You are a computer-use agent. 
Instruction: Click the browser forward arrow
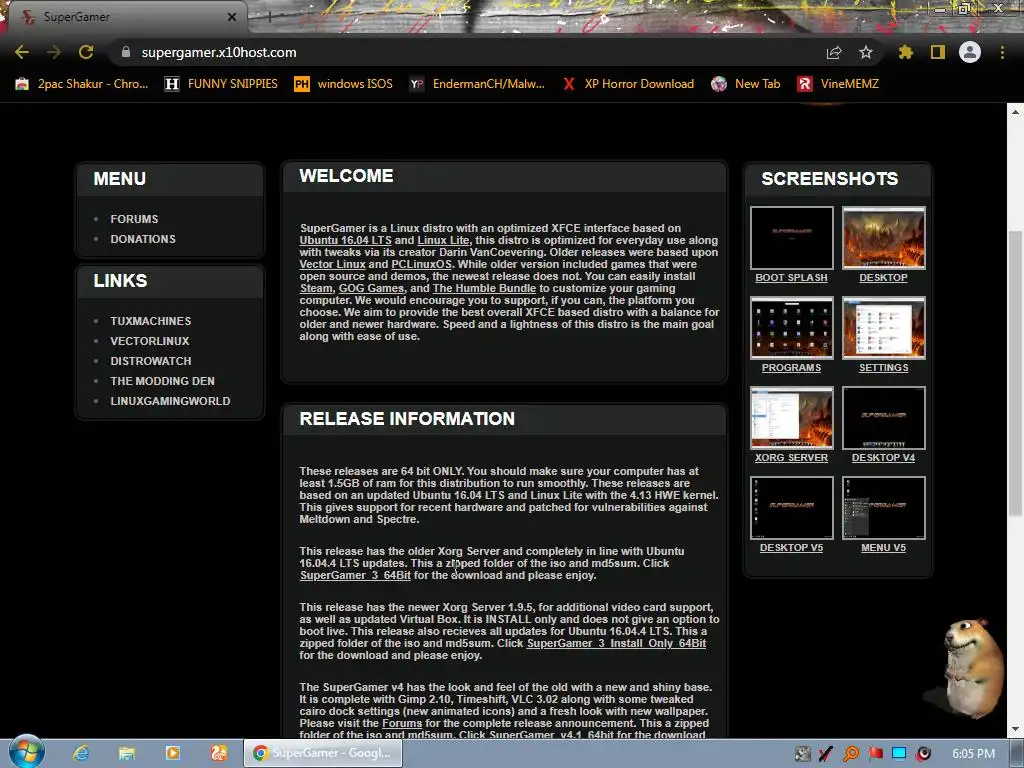click(x=54, y=52)
